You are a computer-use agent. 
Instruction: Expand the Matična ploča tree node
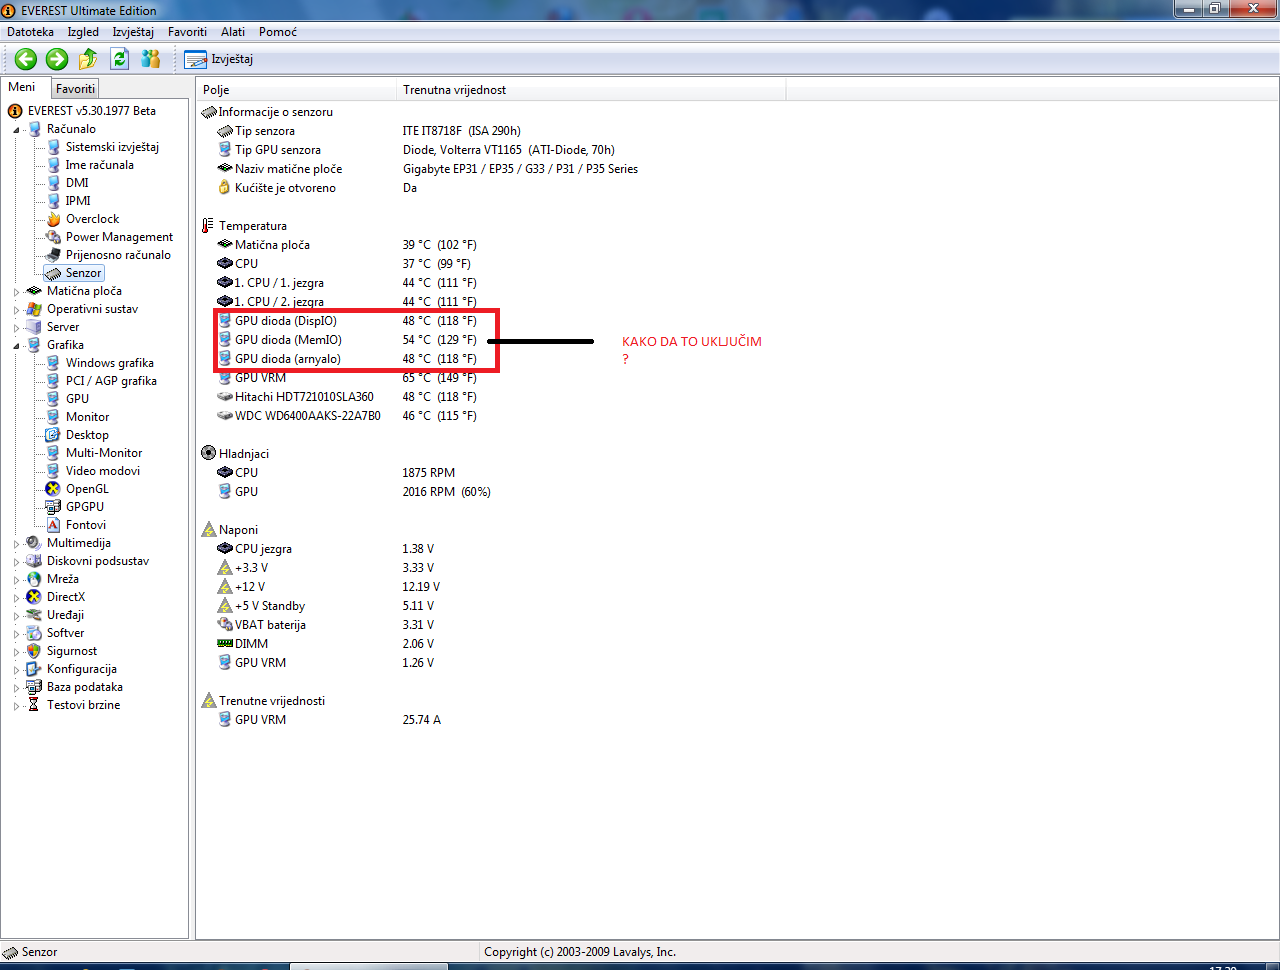click(16, 291)
